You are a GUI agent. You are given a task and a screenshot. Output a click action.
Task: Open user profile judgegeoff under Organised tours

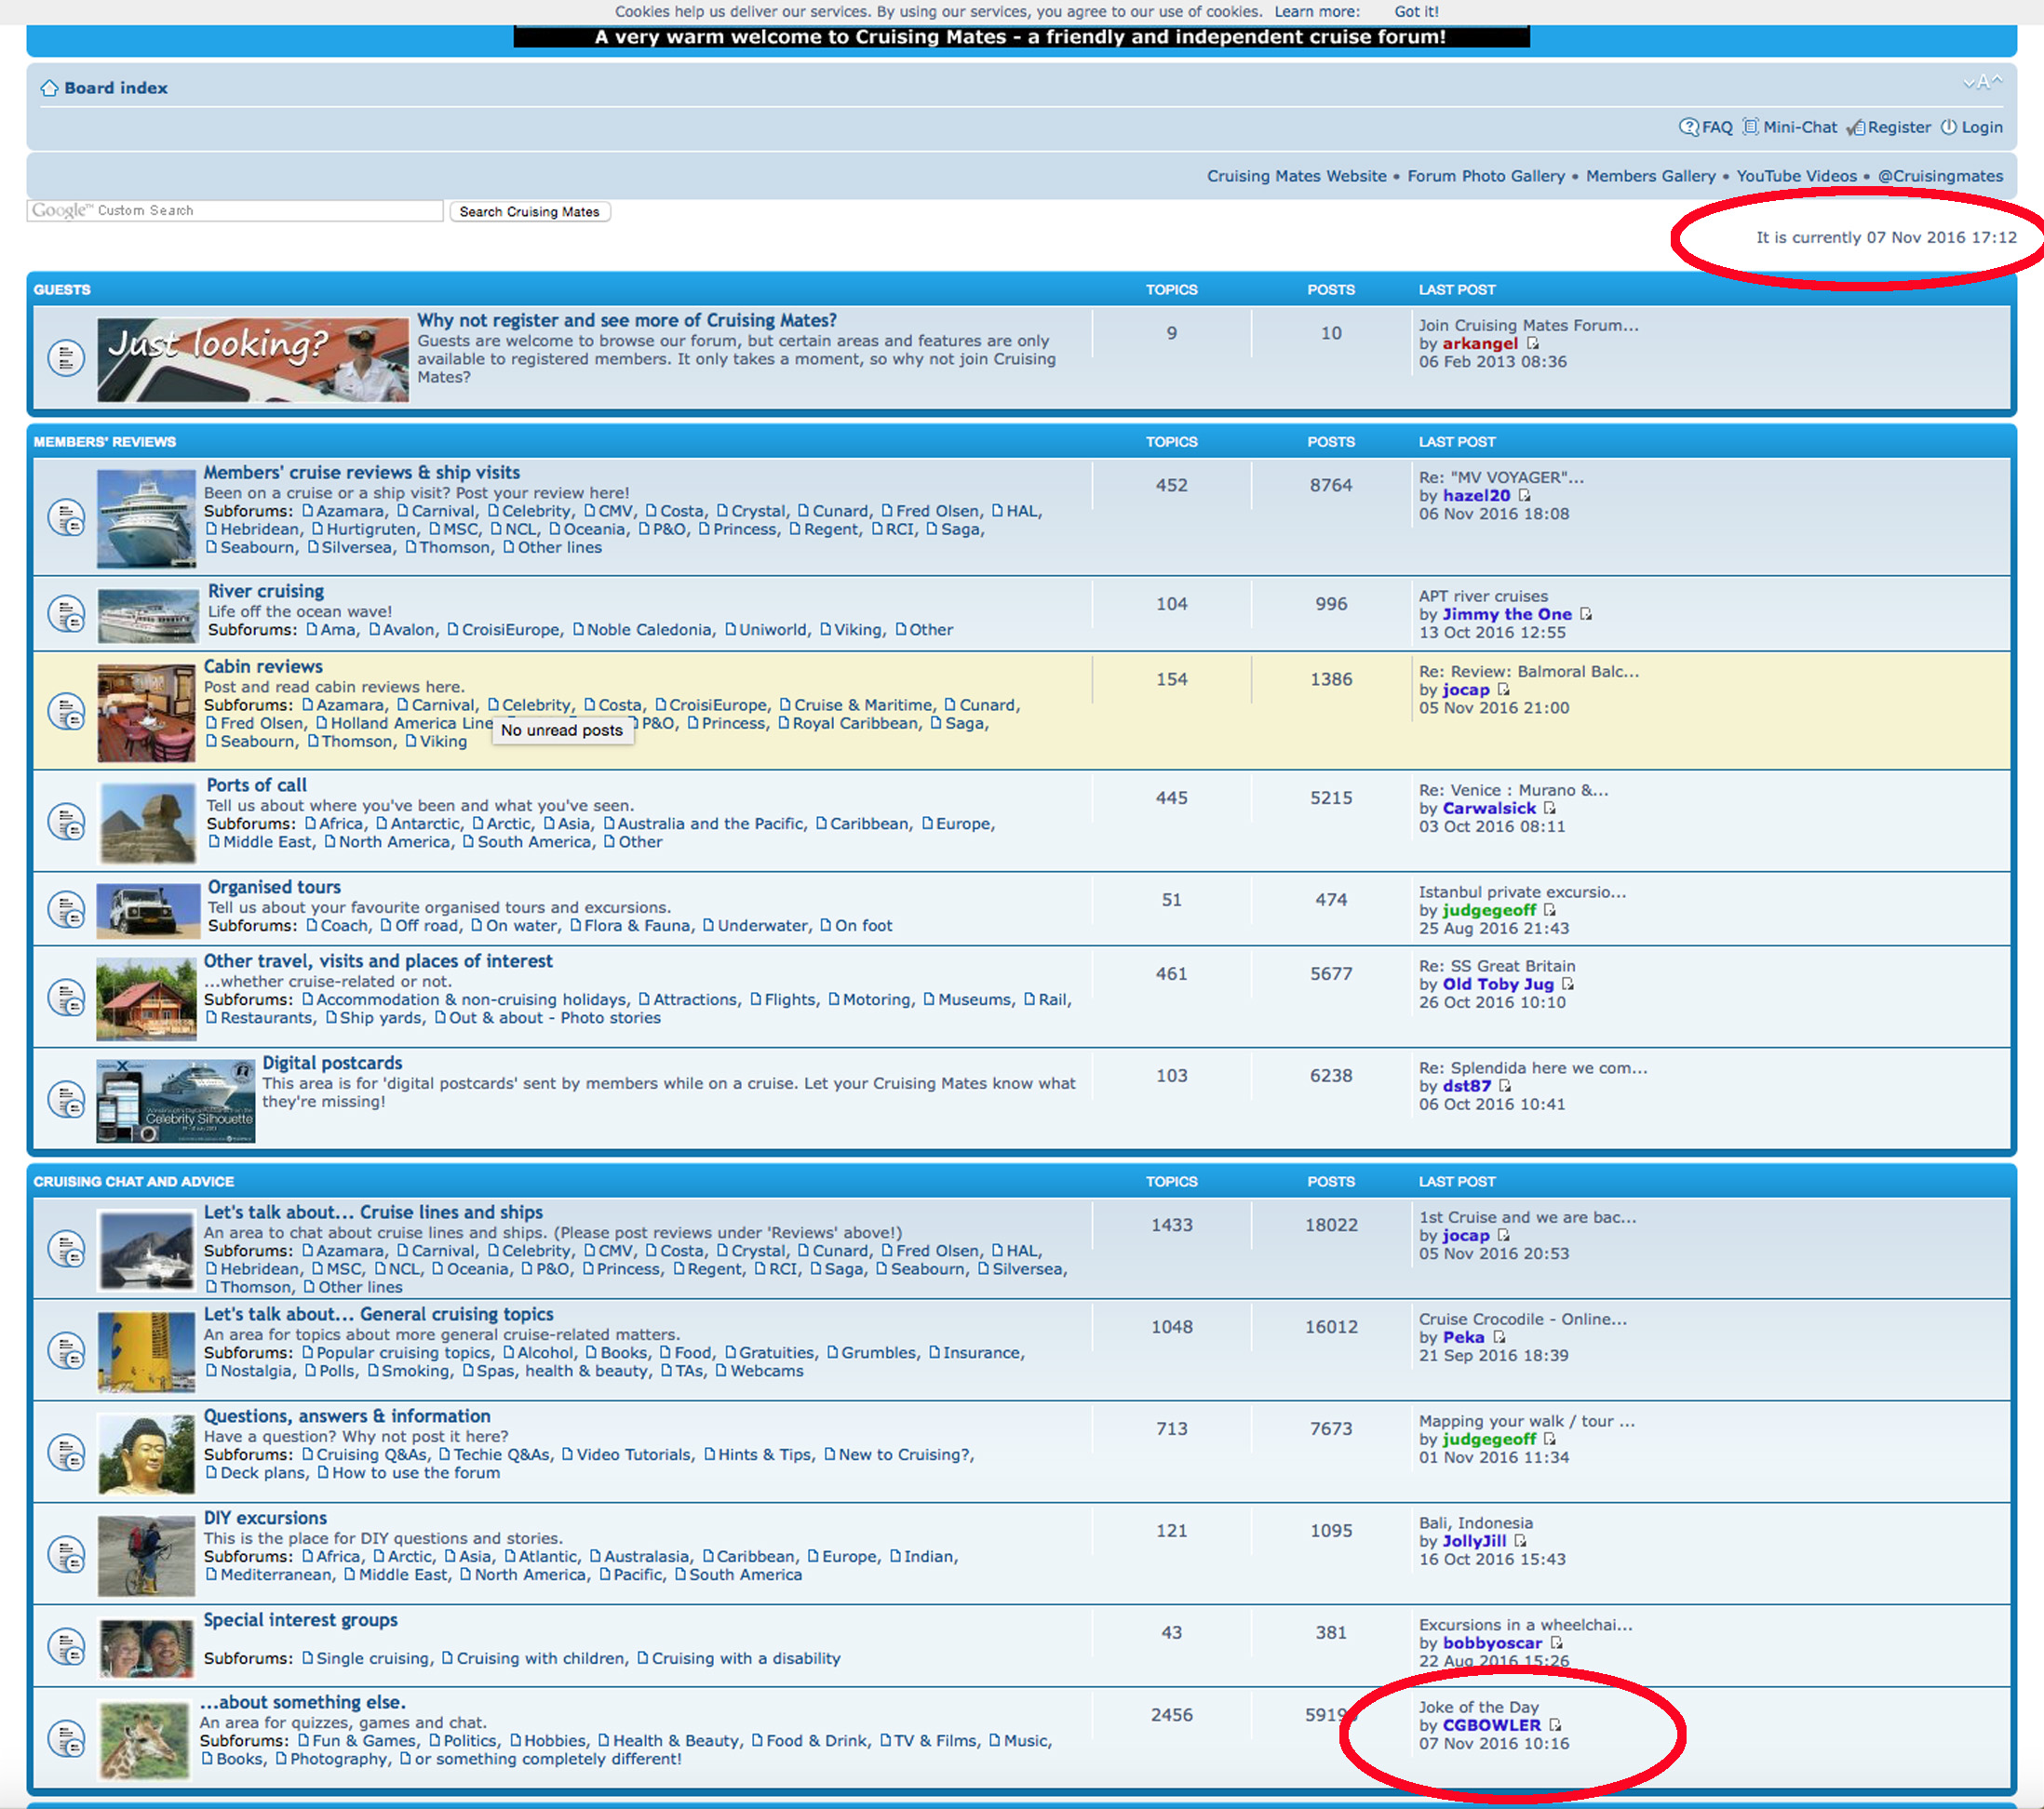pyautogui.click(x=1488, y=910)
